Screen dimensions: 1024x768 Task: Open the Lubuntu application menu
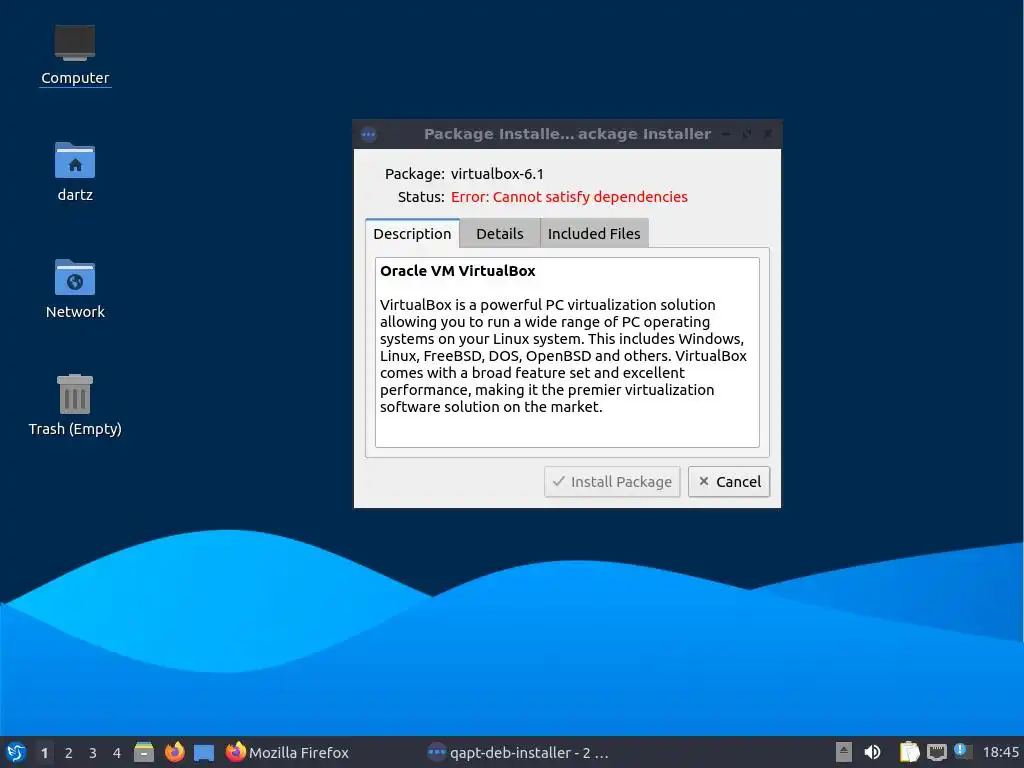[x=16, y=752]
